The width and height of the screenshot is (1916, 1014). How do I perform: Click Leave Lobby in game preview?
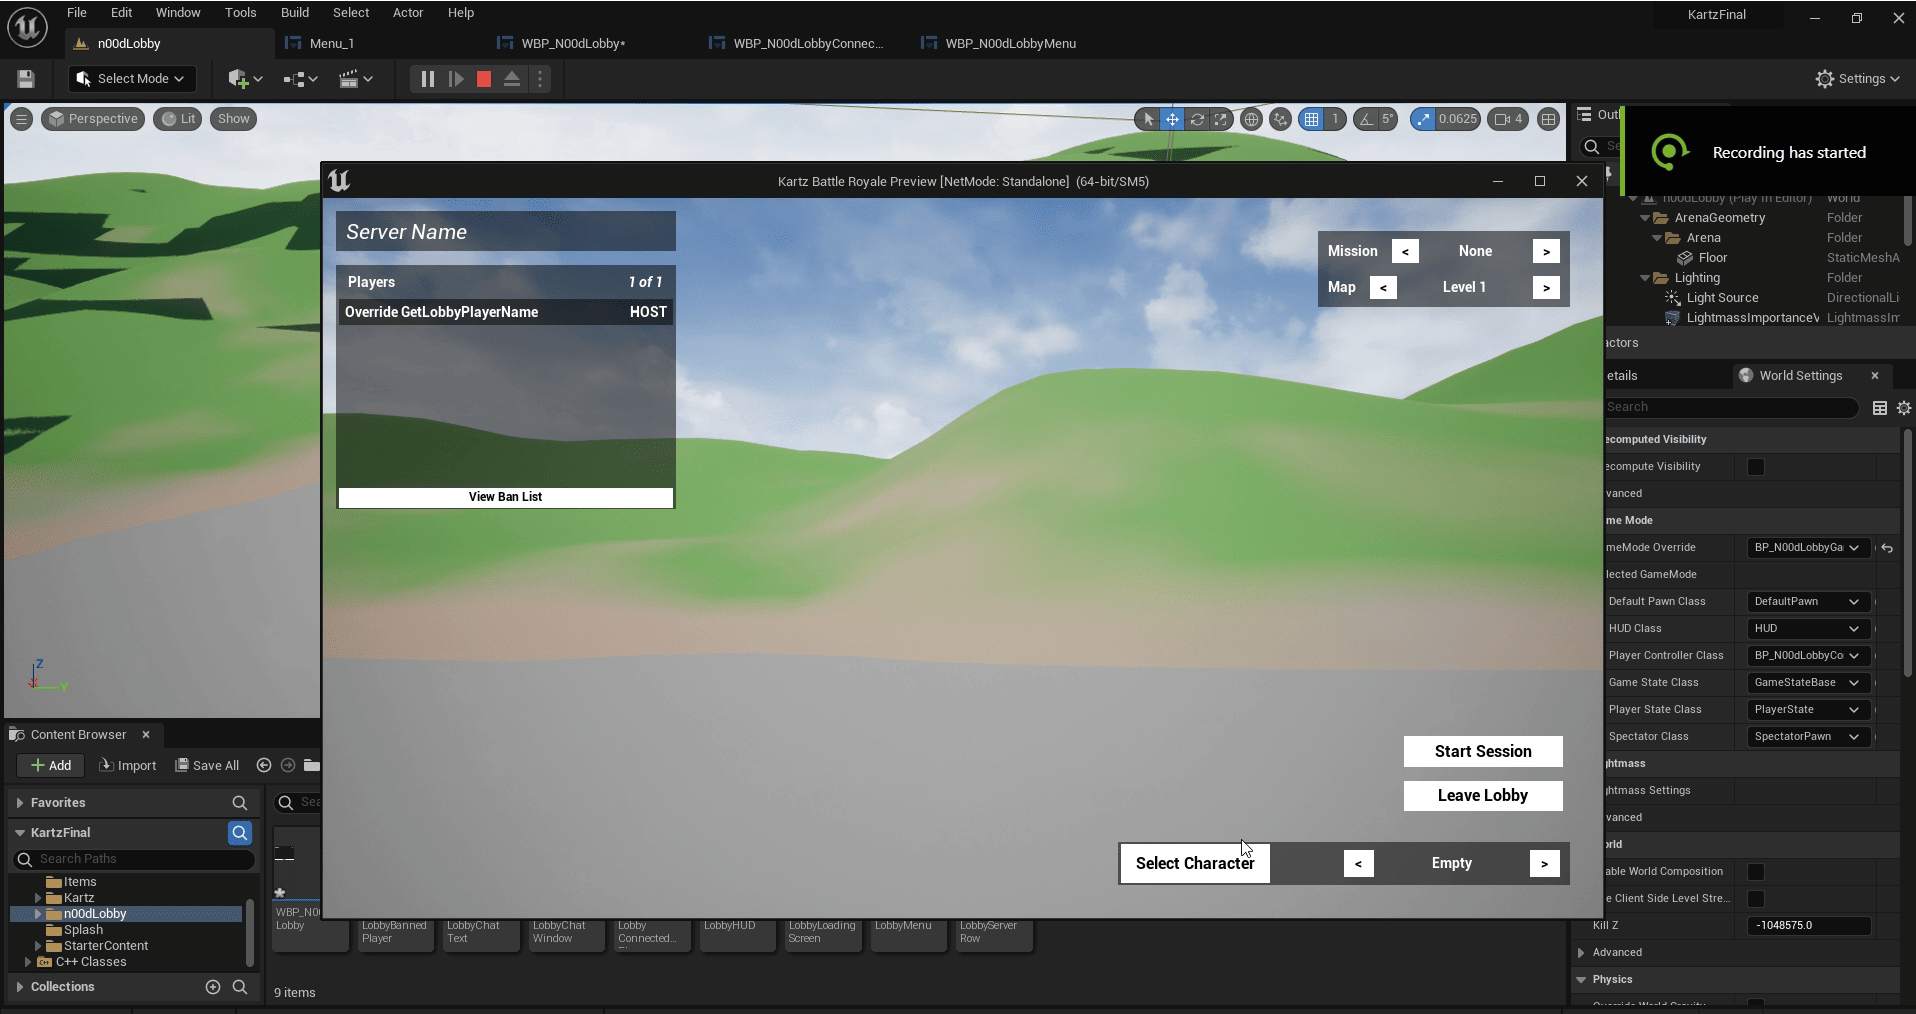coord(1483,796)
